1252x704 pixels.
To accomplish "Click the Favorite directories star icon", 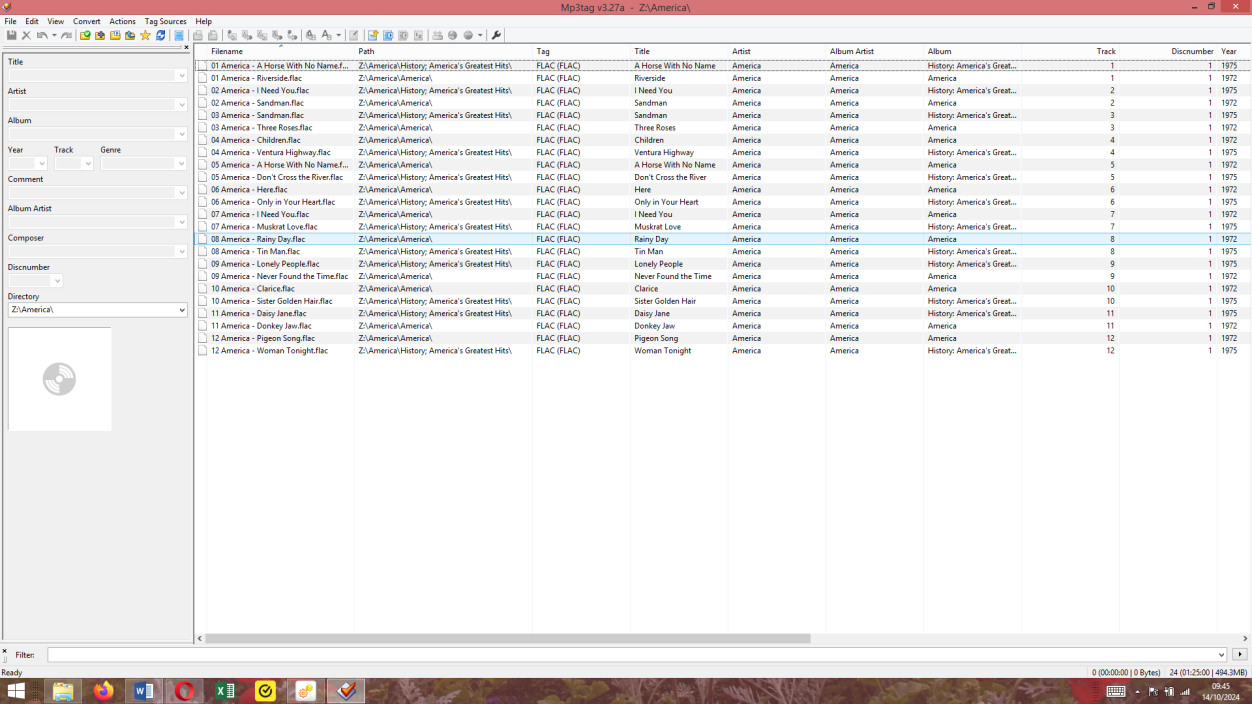I will point(145,35).
